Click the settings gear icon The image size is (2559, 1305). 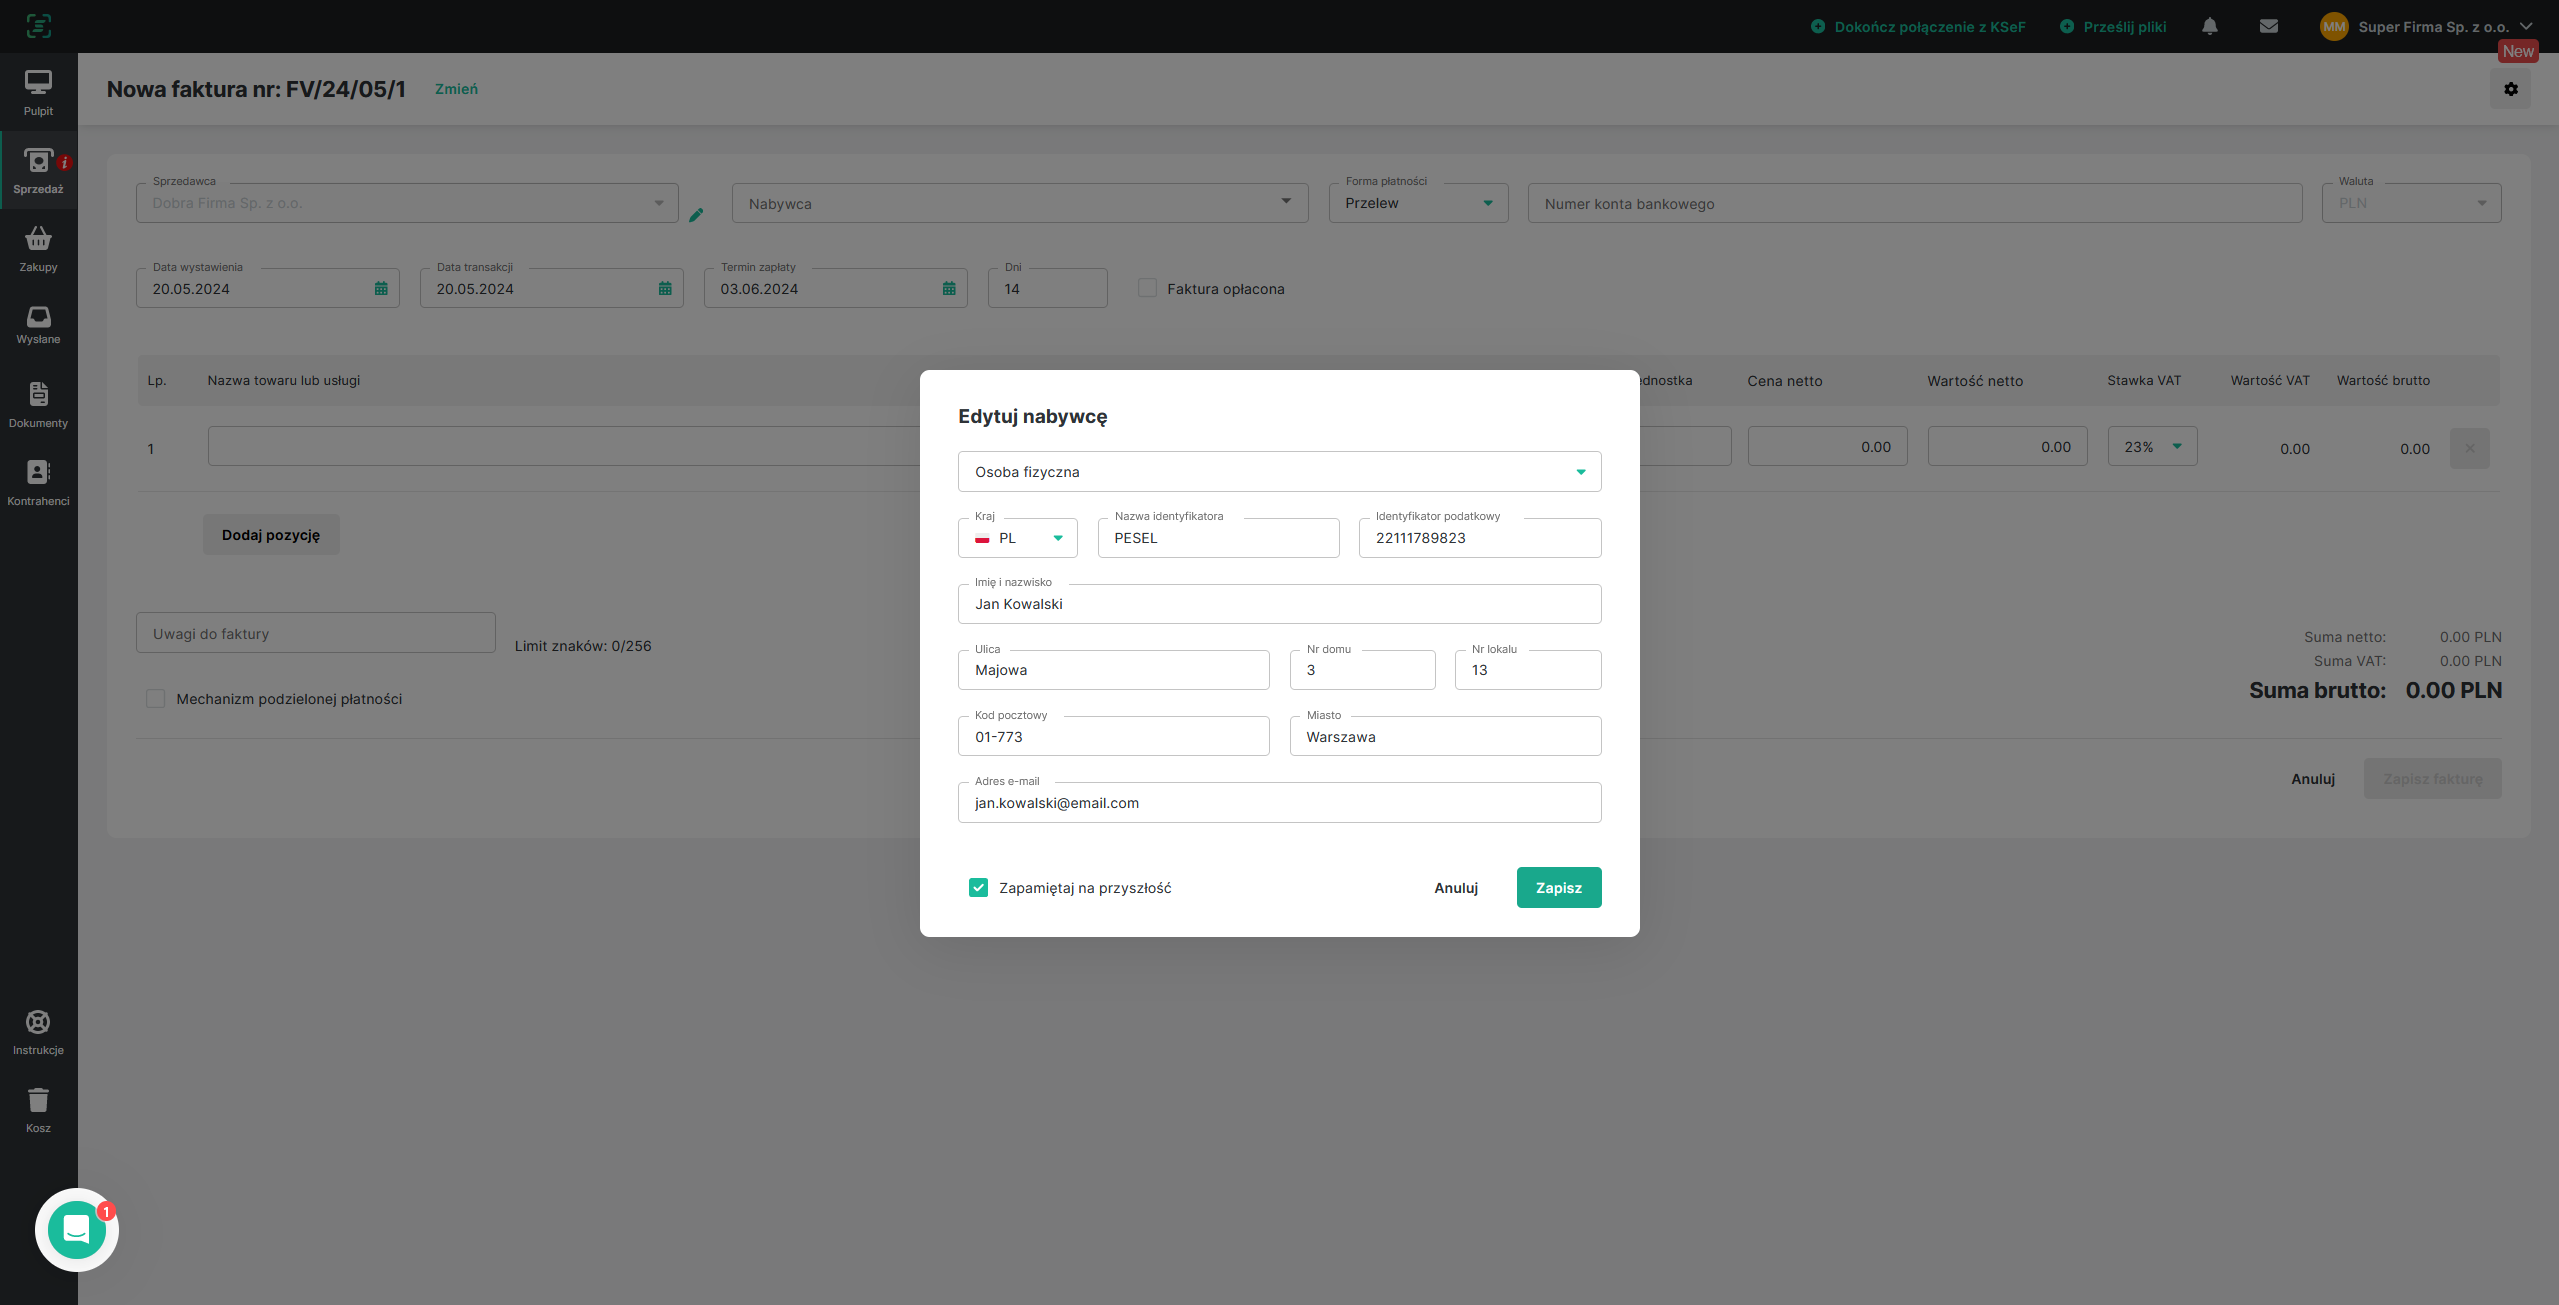coord(2510,89)
